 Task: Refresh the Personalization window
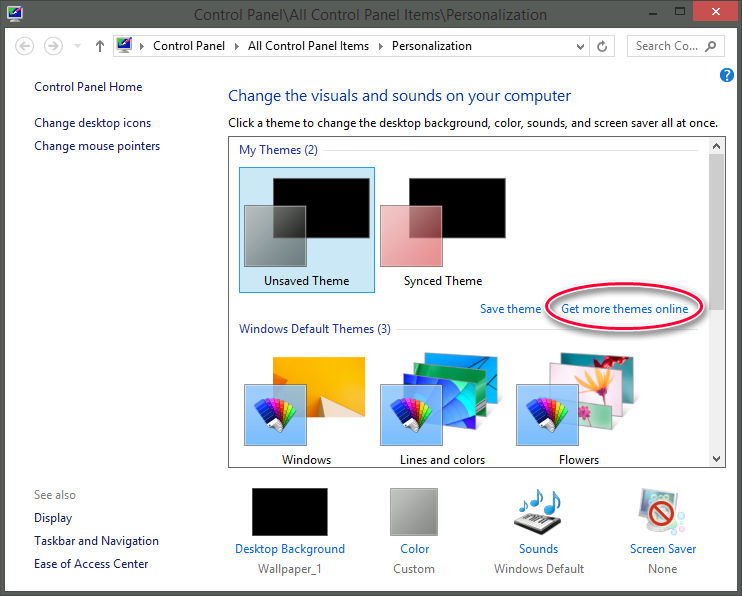tap(602, 46)
